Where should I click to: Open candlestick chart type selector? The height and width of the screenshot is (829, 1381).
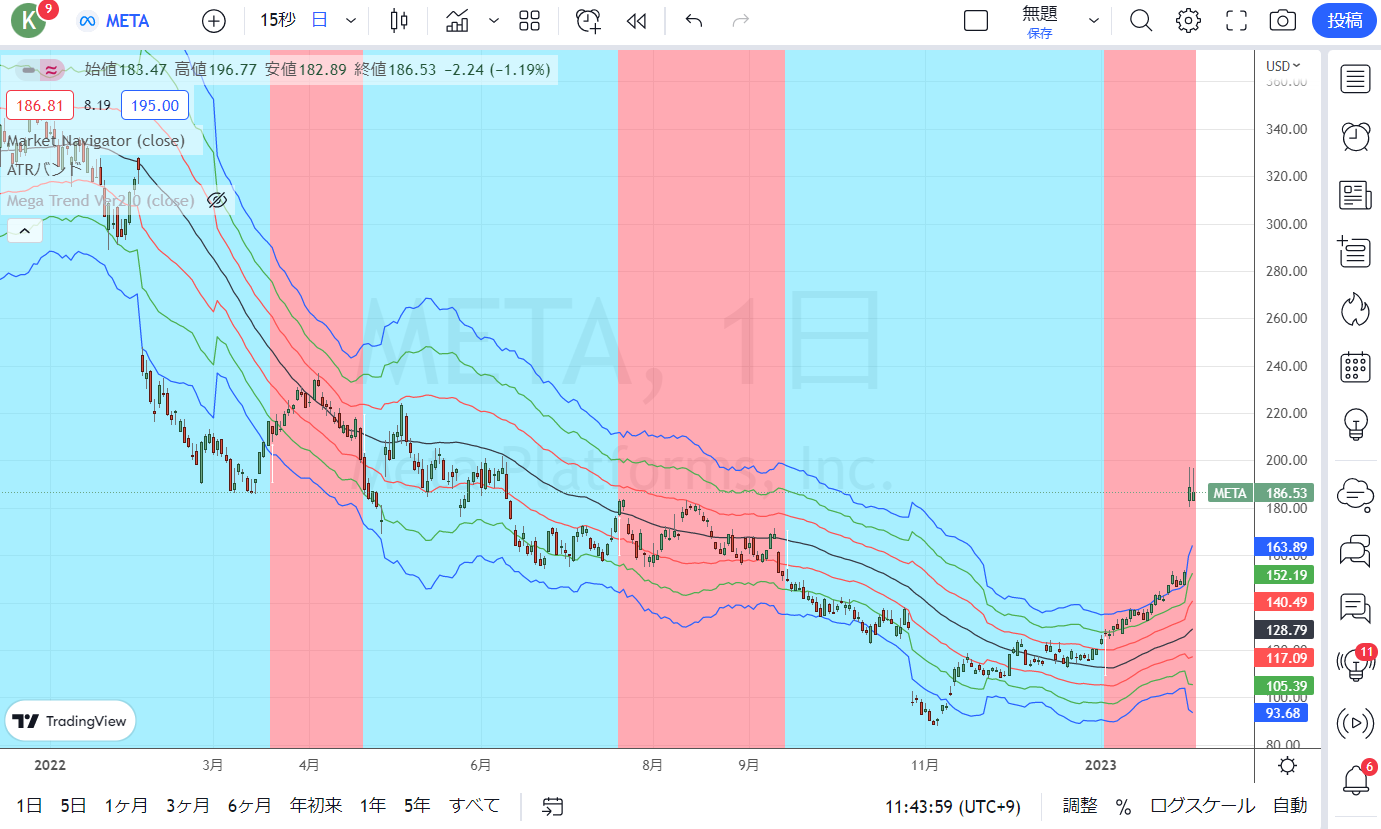[x=399, y=21]
